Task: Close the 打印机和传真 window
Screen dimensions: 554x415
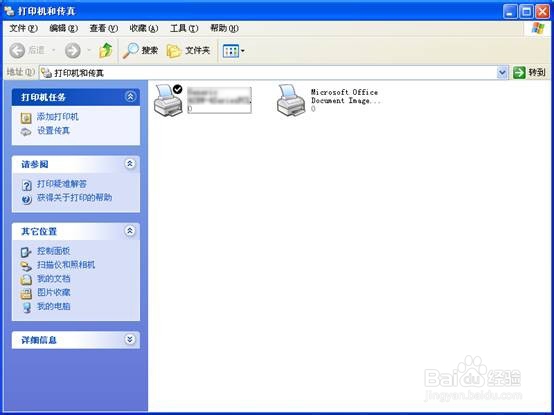Action: pos(542,12)
